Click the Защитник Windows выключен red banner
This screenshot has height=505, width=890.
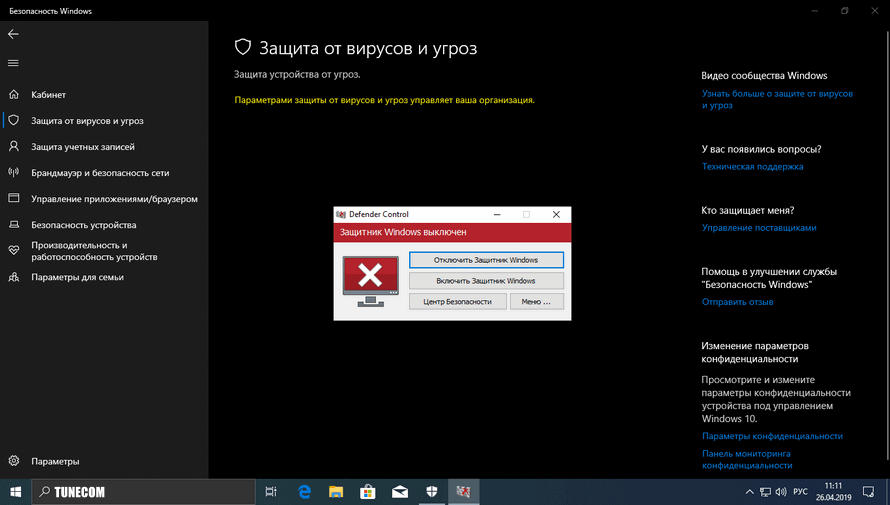(452, 232)
